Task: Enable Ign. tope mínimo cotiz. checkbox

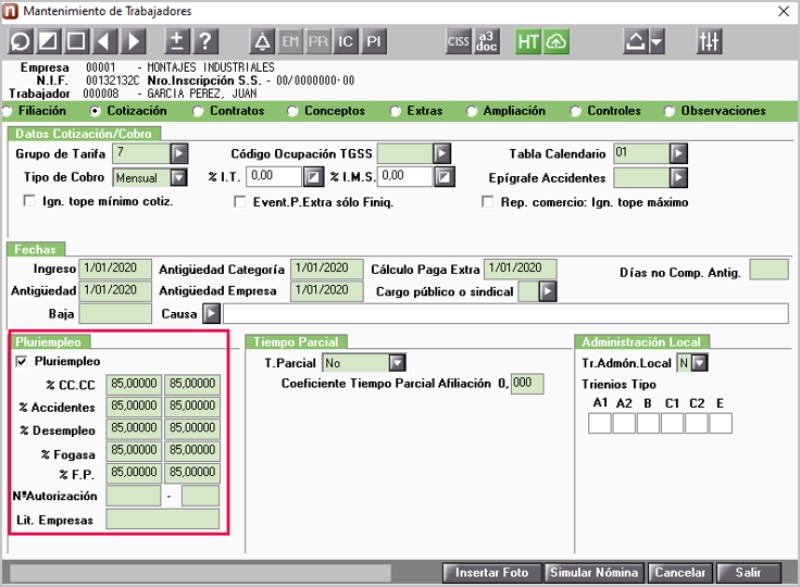Action: coord(28,202)
